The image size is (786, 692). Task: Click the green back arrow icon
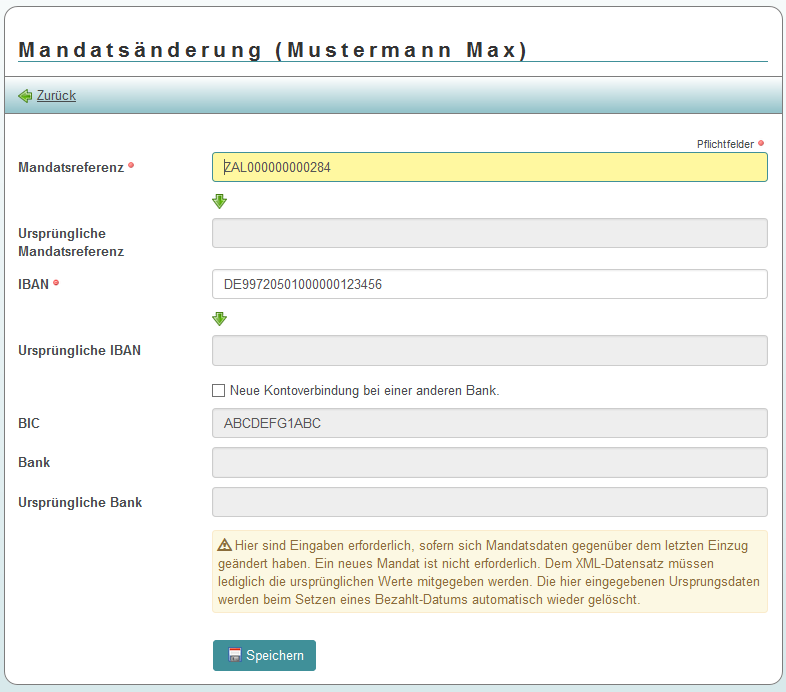click(25, 96)
